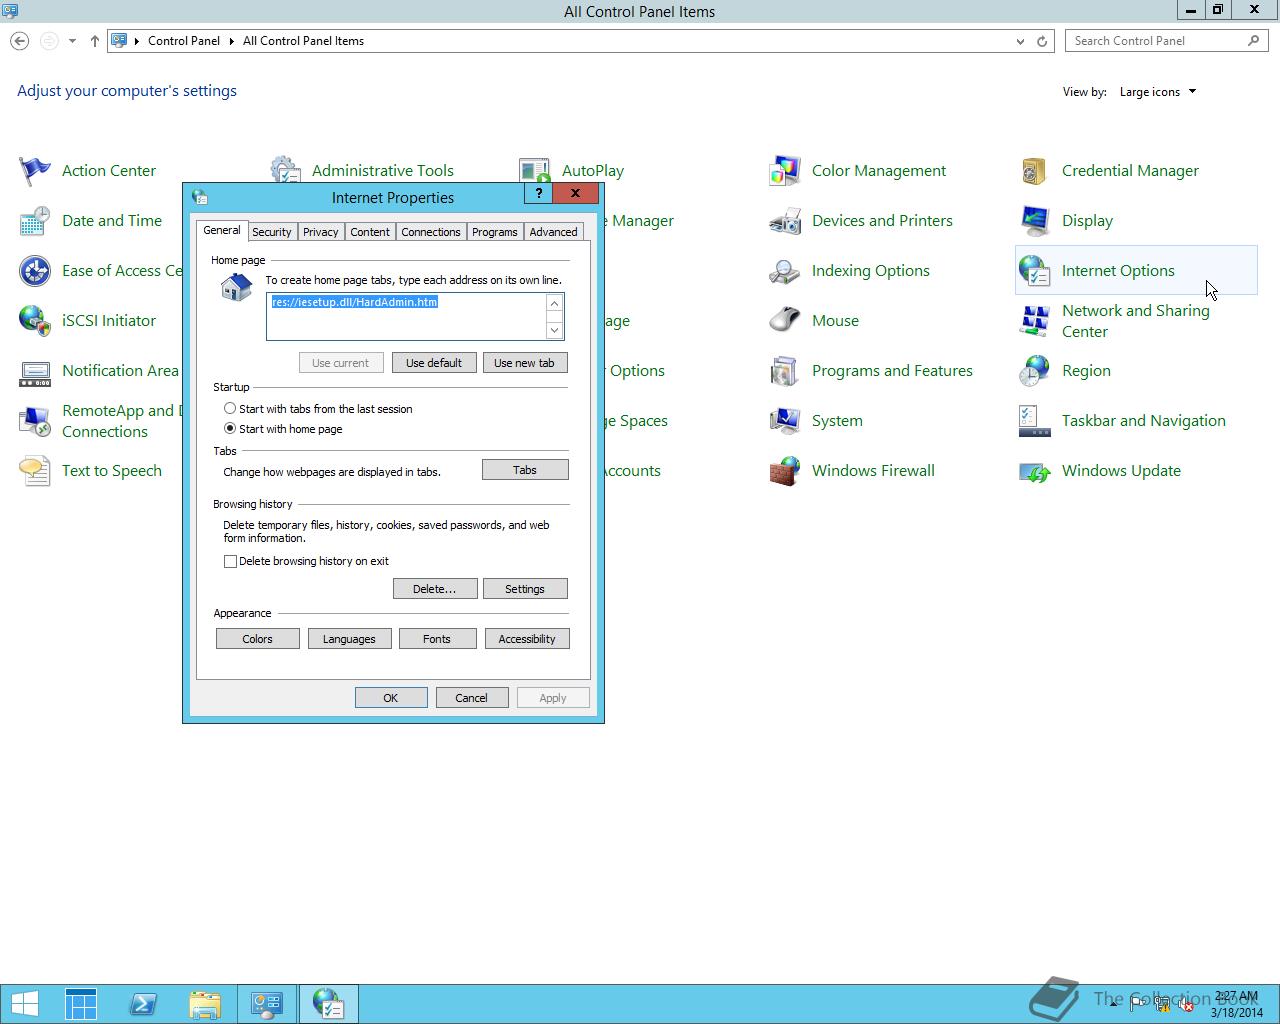Open the Notification Area Icons icon
This screenshot has height=1024, width=1280.
coord(35,371)
